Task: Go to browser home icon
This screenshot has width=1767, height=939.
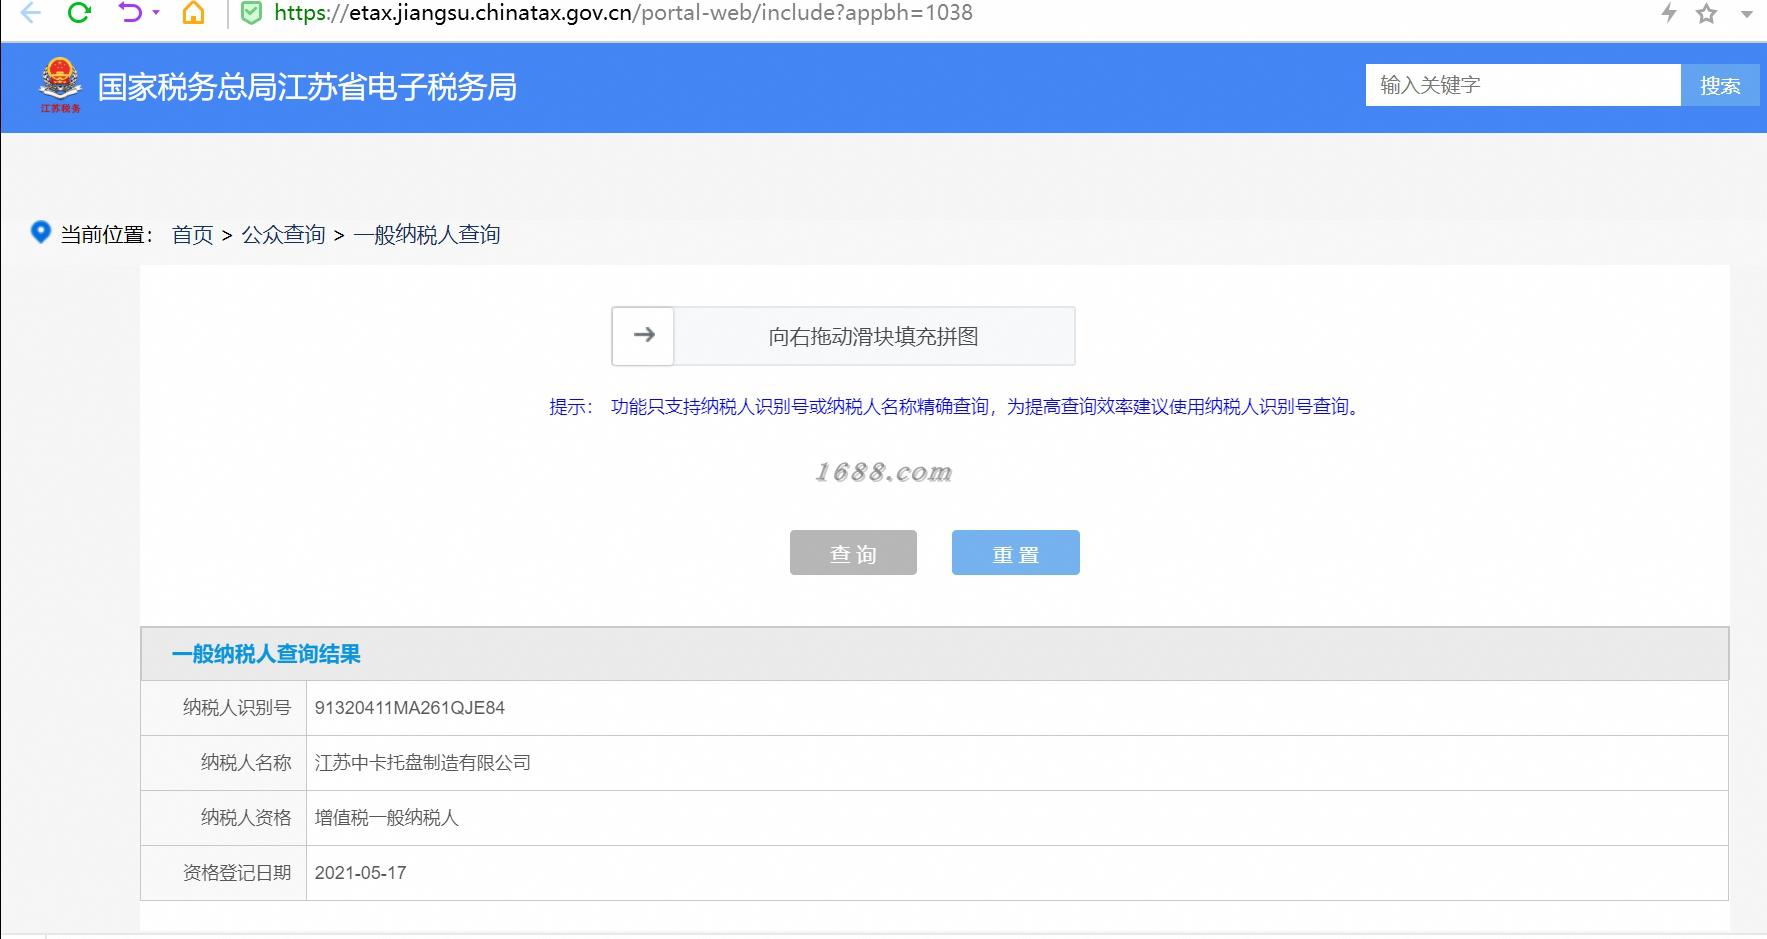Action: 193,13
